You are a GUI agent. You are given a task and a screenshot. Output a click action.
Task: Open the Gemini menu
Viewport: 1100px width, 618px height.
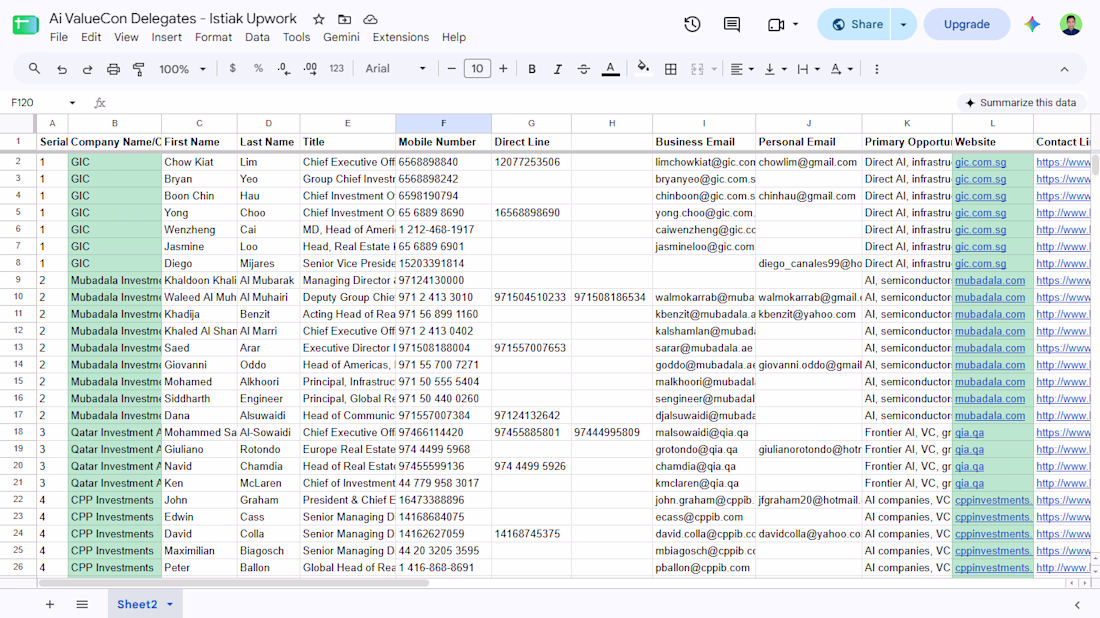[x=341, y=37]
